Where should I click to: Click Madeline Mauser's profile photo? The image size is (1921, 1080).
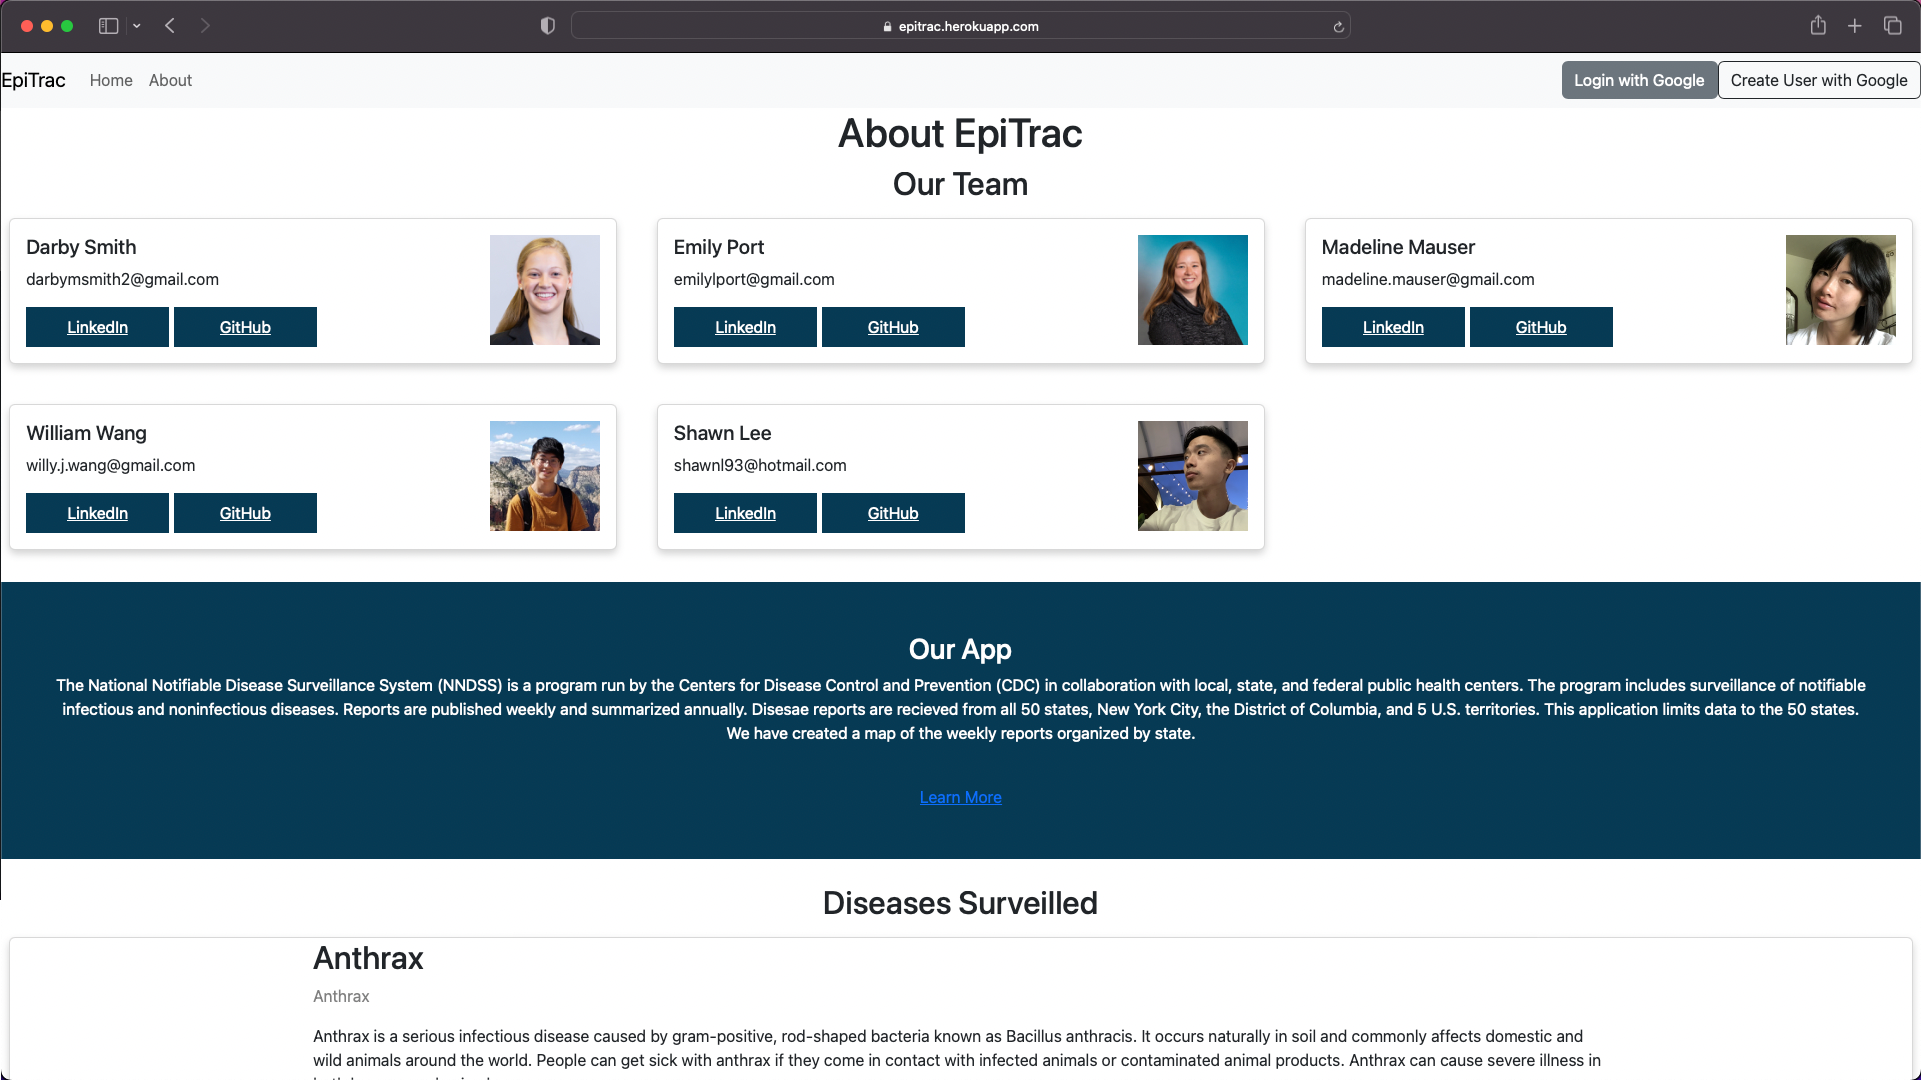click(x=1840, y=290)
